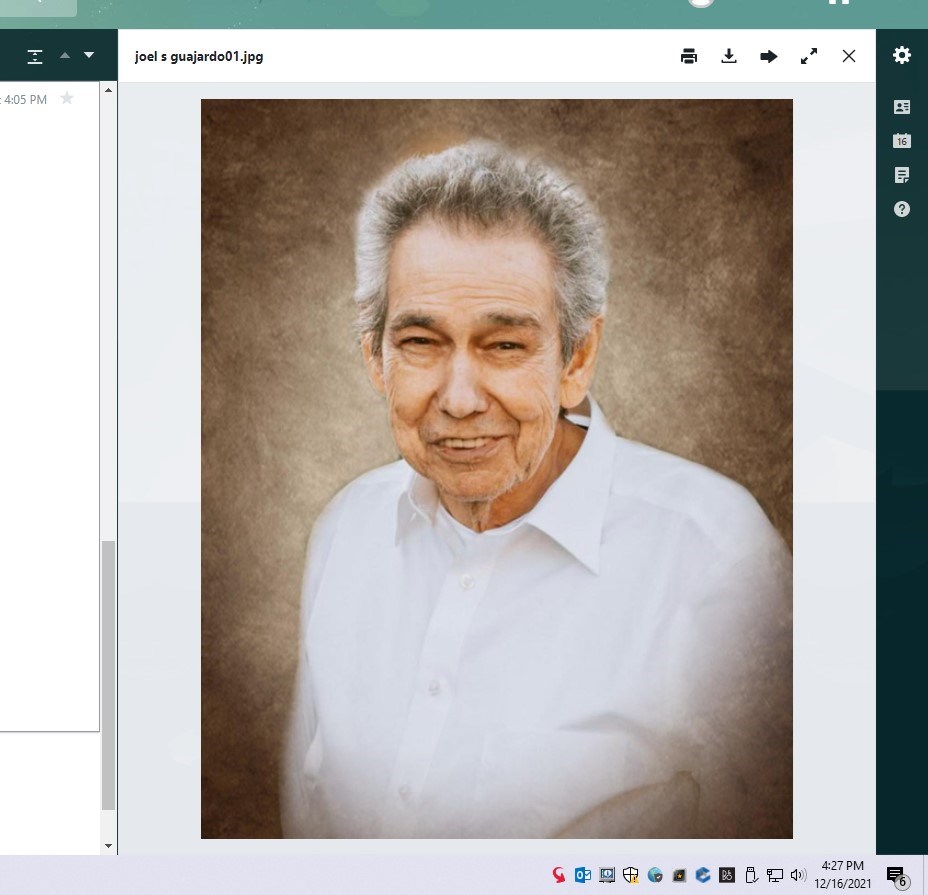The width and height of the screenshot is (928, 895).
Task: Open Outlook from the system tray
Action: point(583,875)
